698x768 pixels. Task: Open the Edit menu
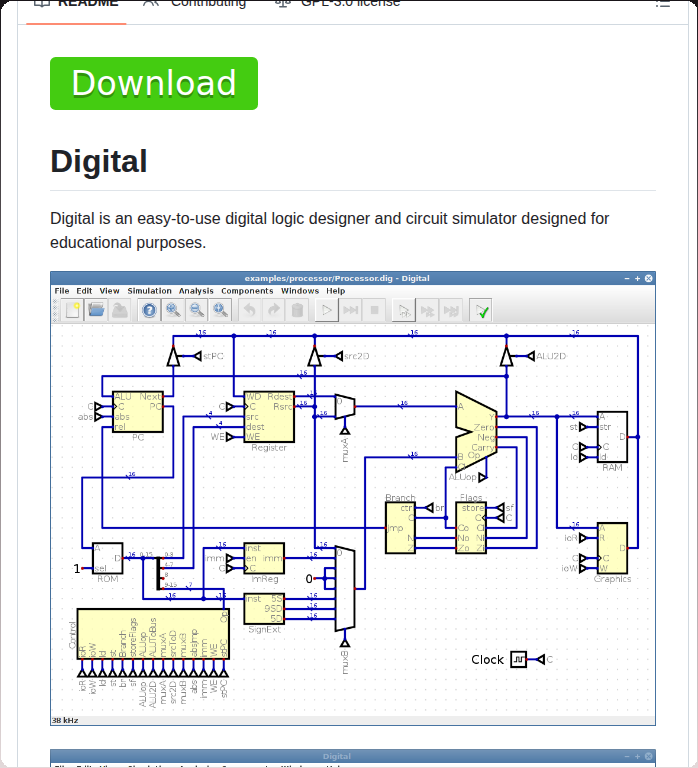[x=84, y=291]
